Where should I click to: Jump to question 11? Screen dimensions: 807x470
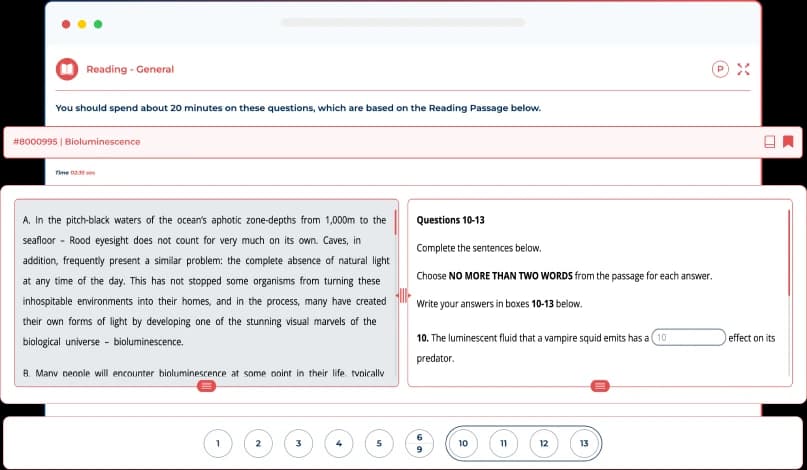pyautogui.click(x=503, y=443)
